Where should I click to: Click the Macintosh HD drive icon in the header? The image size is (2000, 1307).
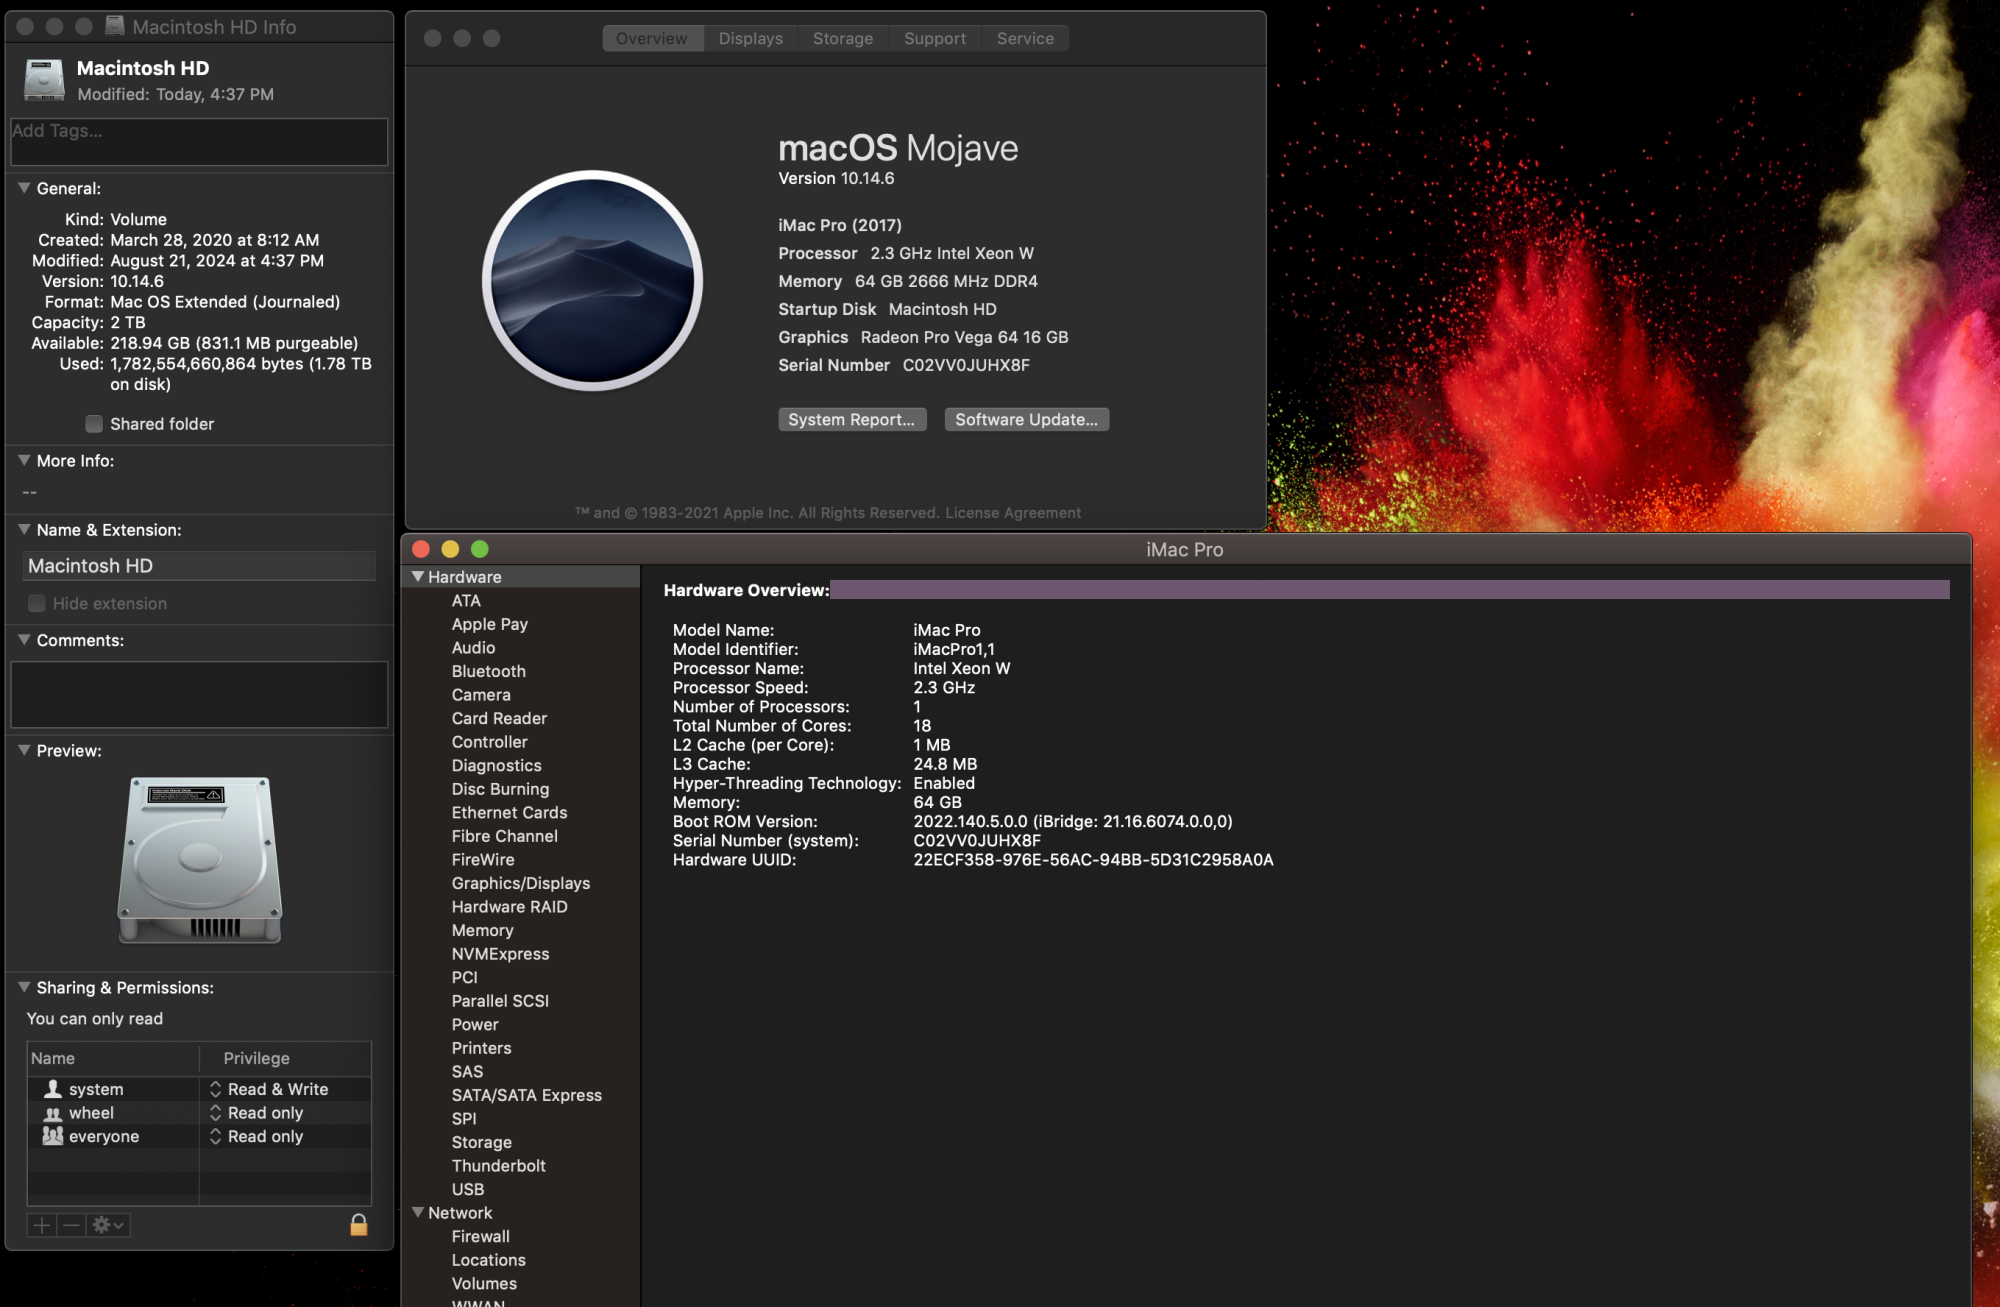tap(44, 80)
